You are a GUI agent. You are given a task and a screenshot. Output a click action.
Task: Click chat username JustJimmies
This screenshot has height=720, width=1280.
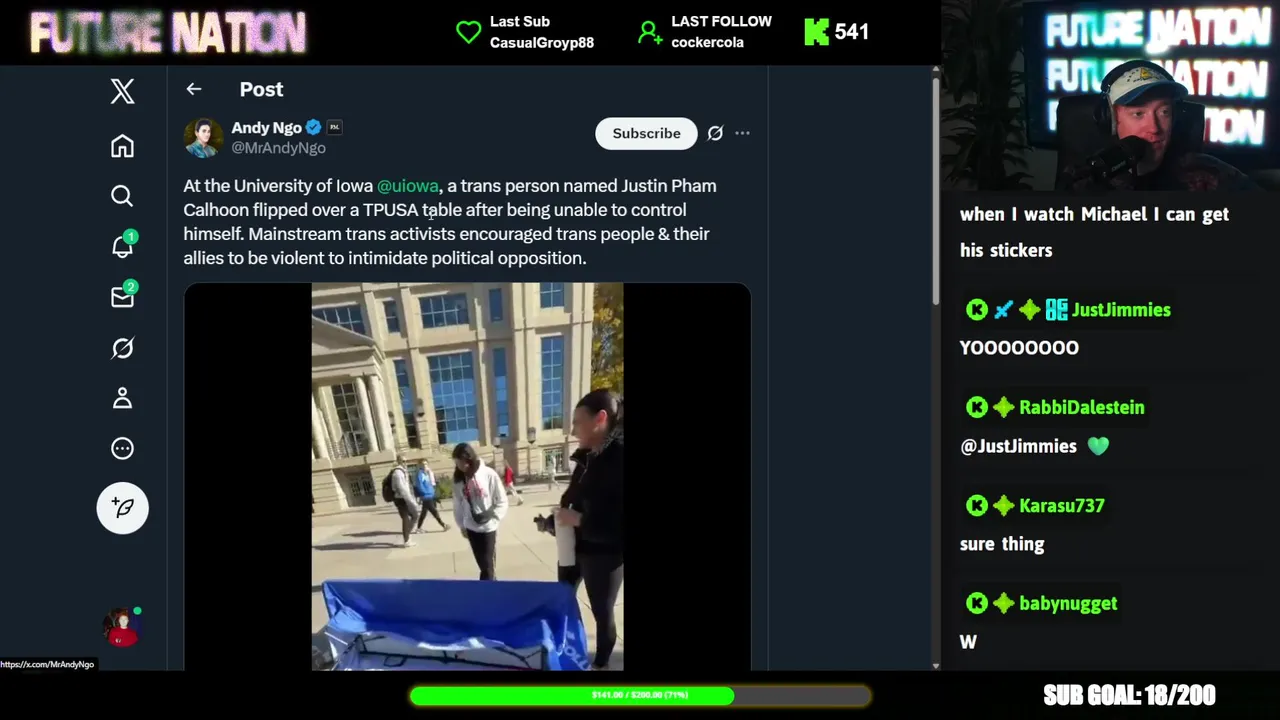[1121, 310]
